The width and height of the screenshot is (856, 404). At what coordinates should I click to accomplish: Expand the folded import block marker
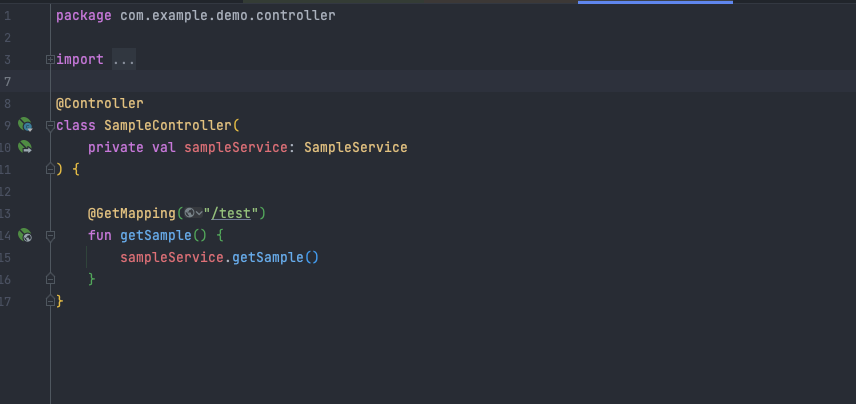pos(50,60)
